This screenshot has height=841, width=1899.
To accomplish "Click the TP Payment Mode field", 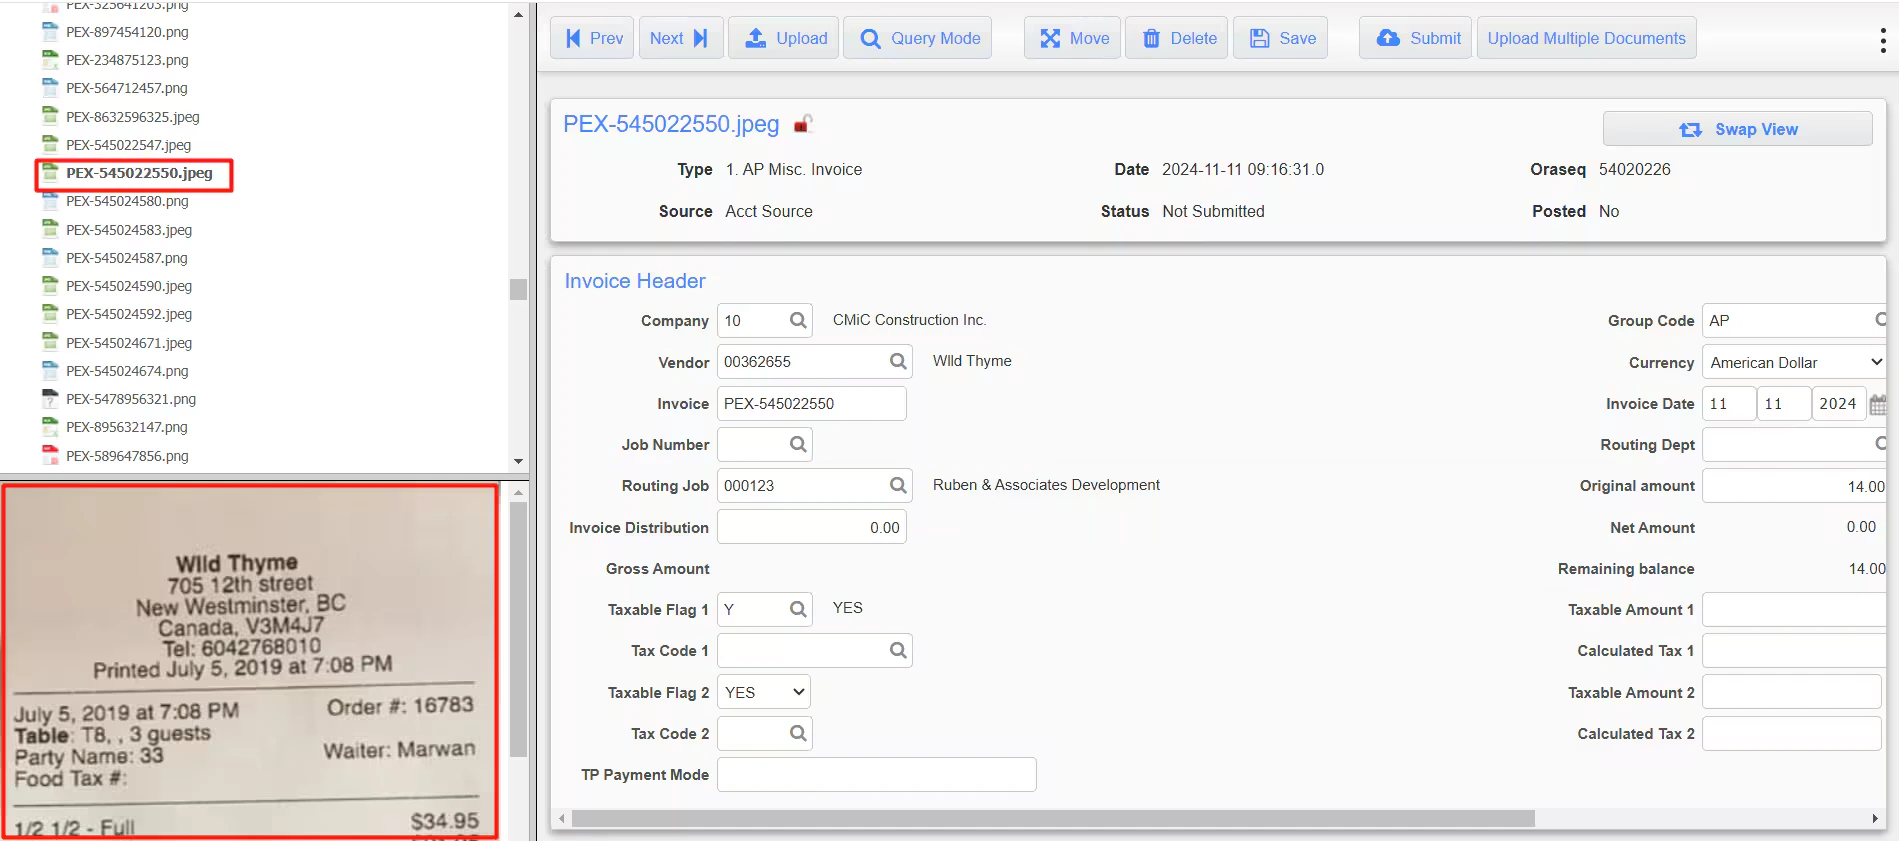I will (x=876, y=774).
